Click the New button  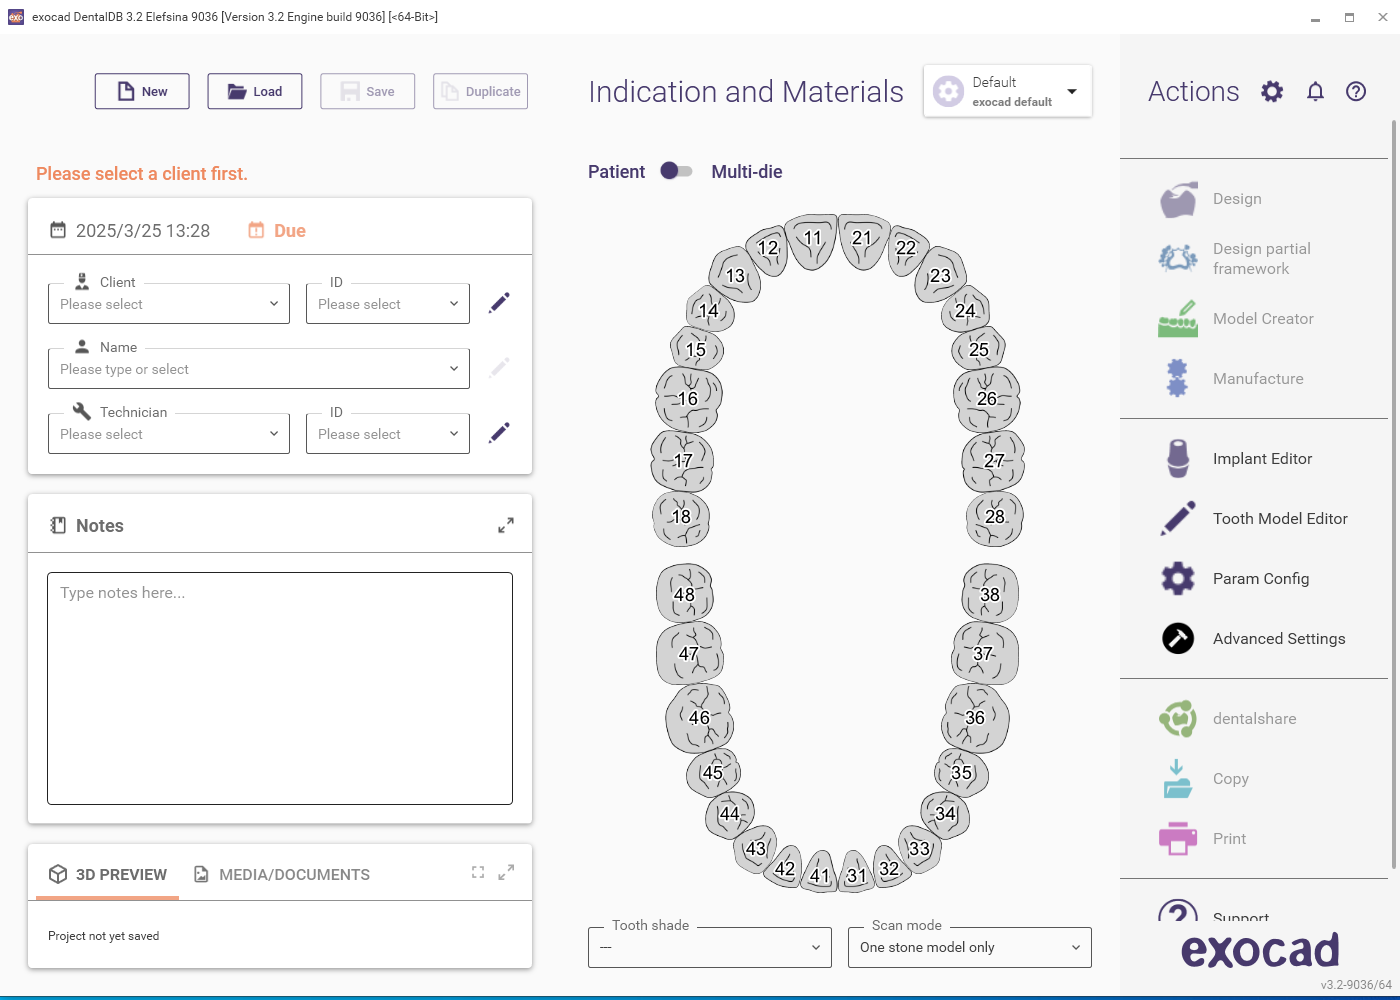142,91
